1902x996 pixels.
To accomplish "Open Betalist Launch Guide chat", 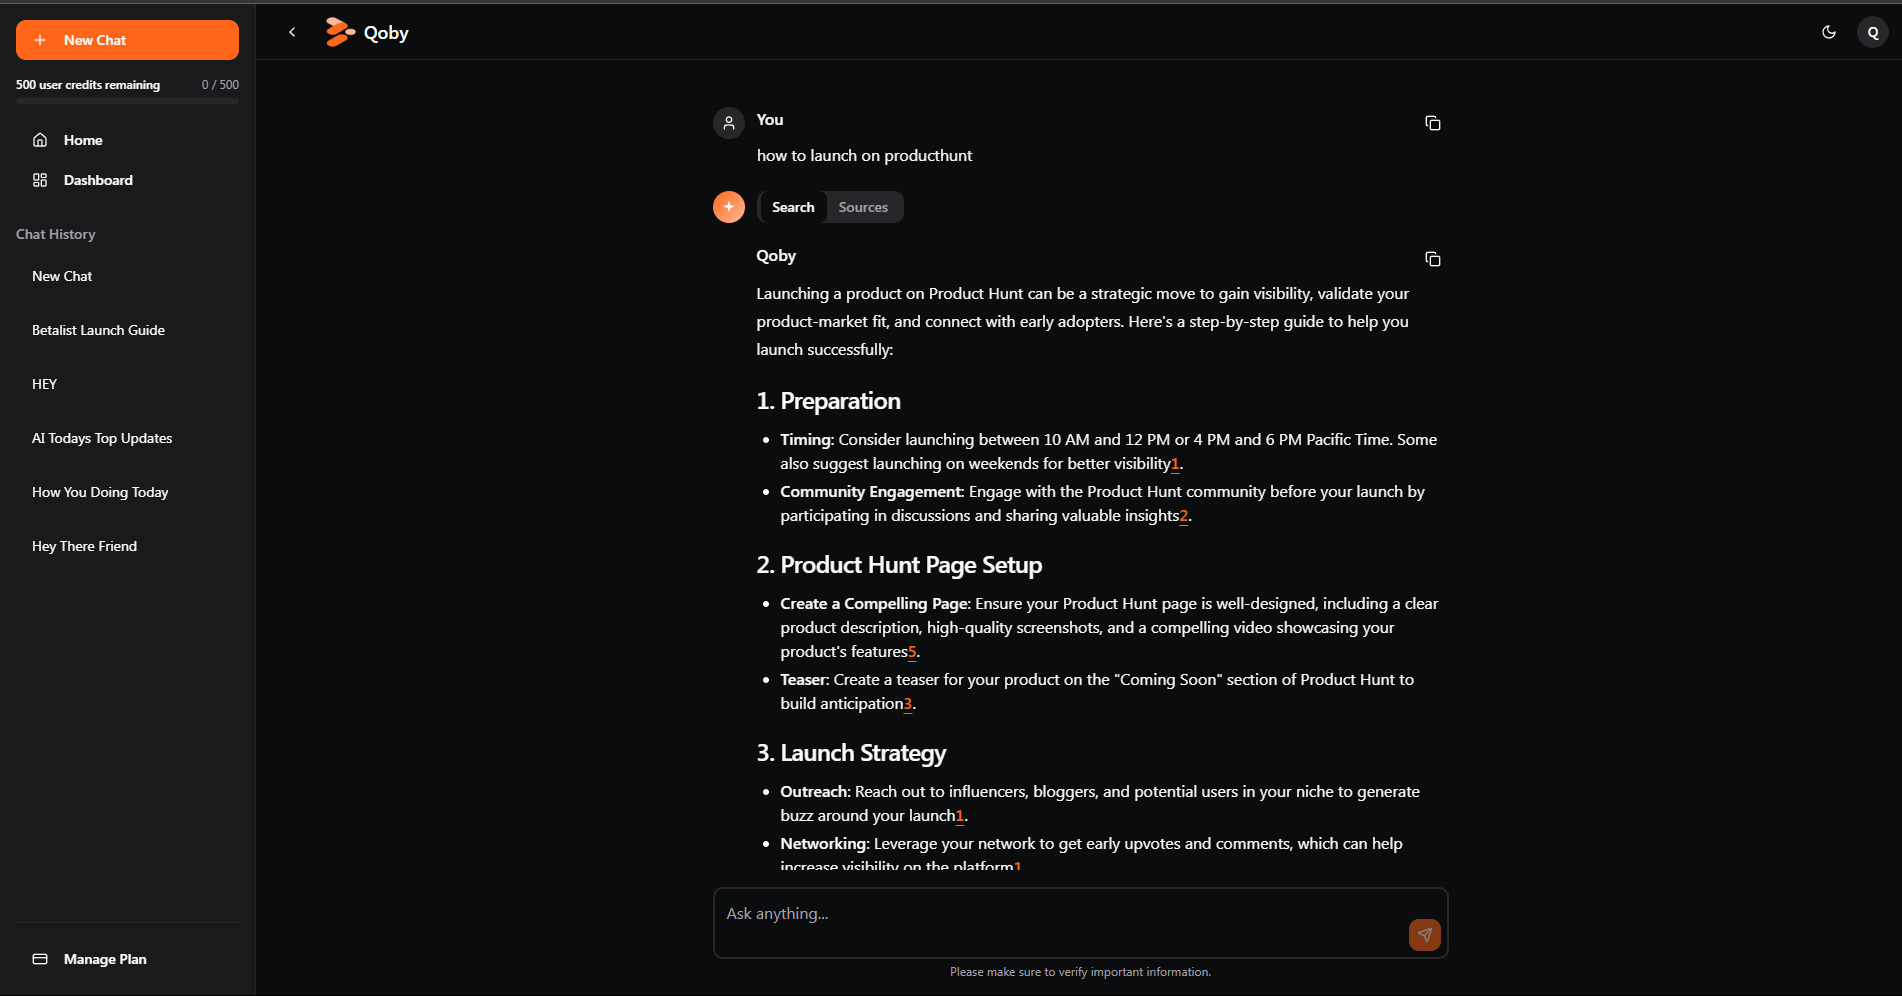I will [98, 330].
